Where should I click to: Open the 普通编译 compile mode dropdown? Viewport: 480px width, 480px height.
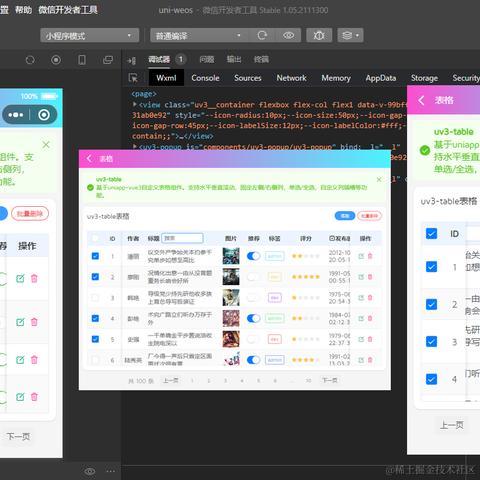coord(199,35)
